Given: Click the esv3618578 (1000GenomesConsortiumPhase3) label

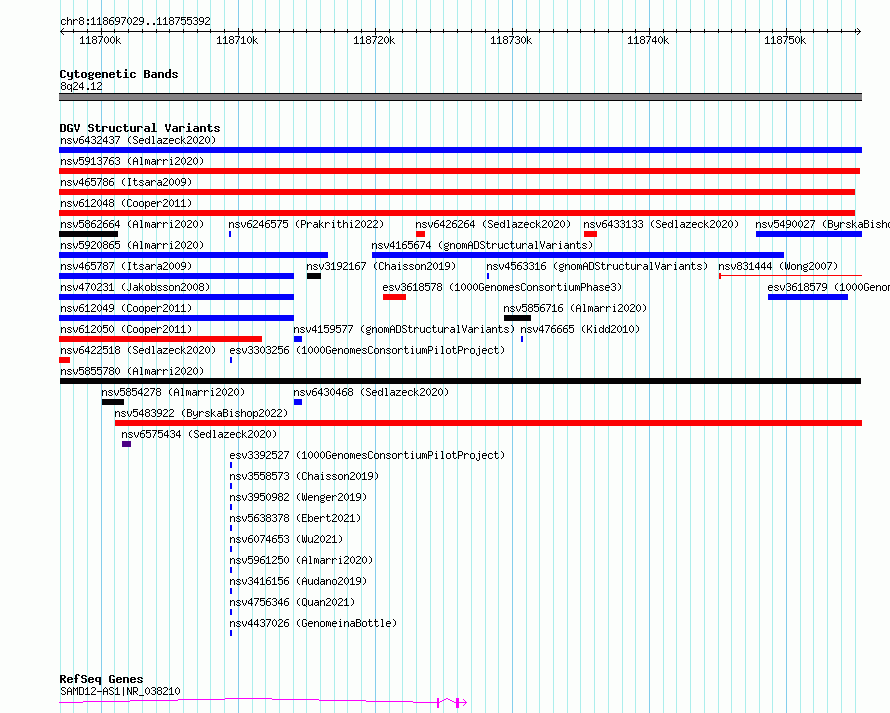Looking at the screenshot, I should click(502, 287).
